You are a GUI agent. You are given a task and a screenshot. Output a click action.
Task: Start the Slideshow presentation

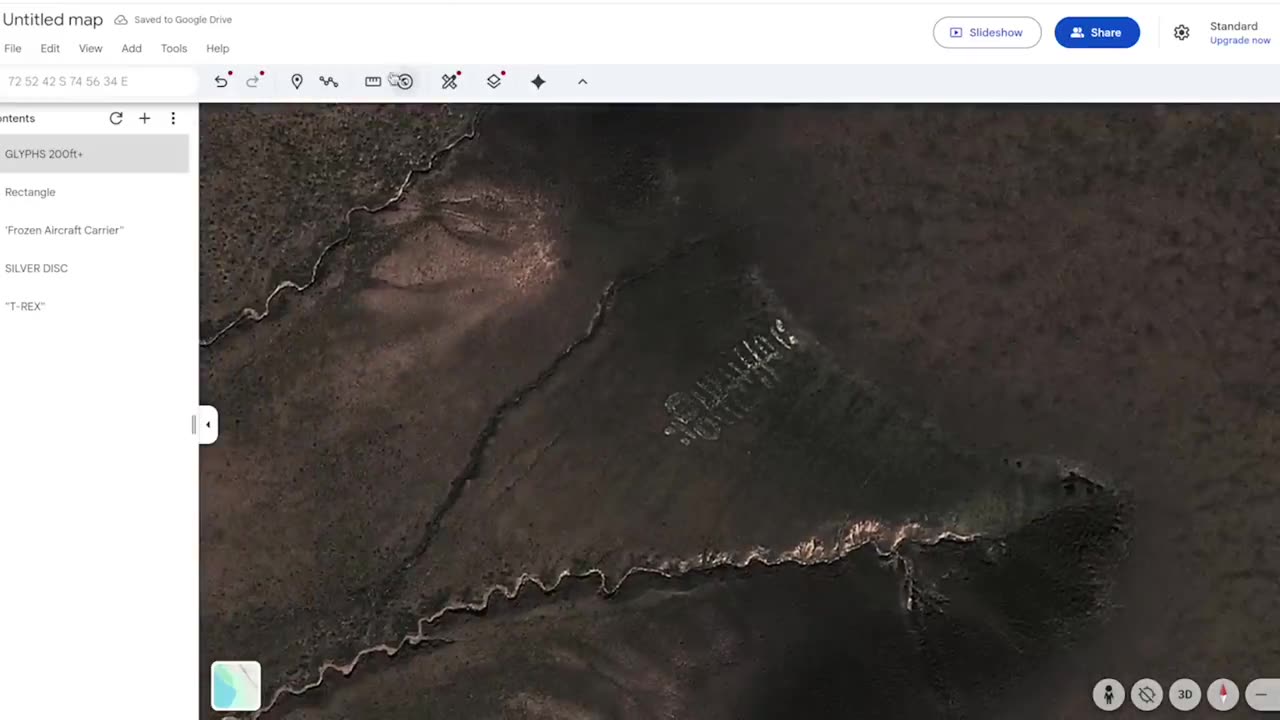pos(987,33)
